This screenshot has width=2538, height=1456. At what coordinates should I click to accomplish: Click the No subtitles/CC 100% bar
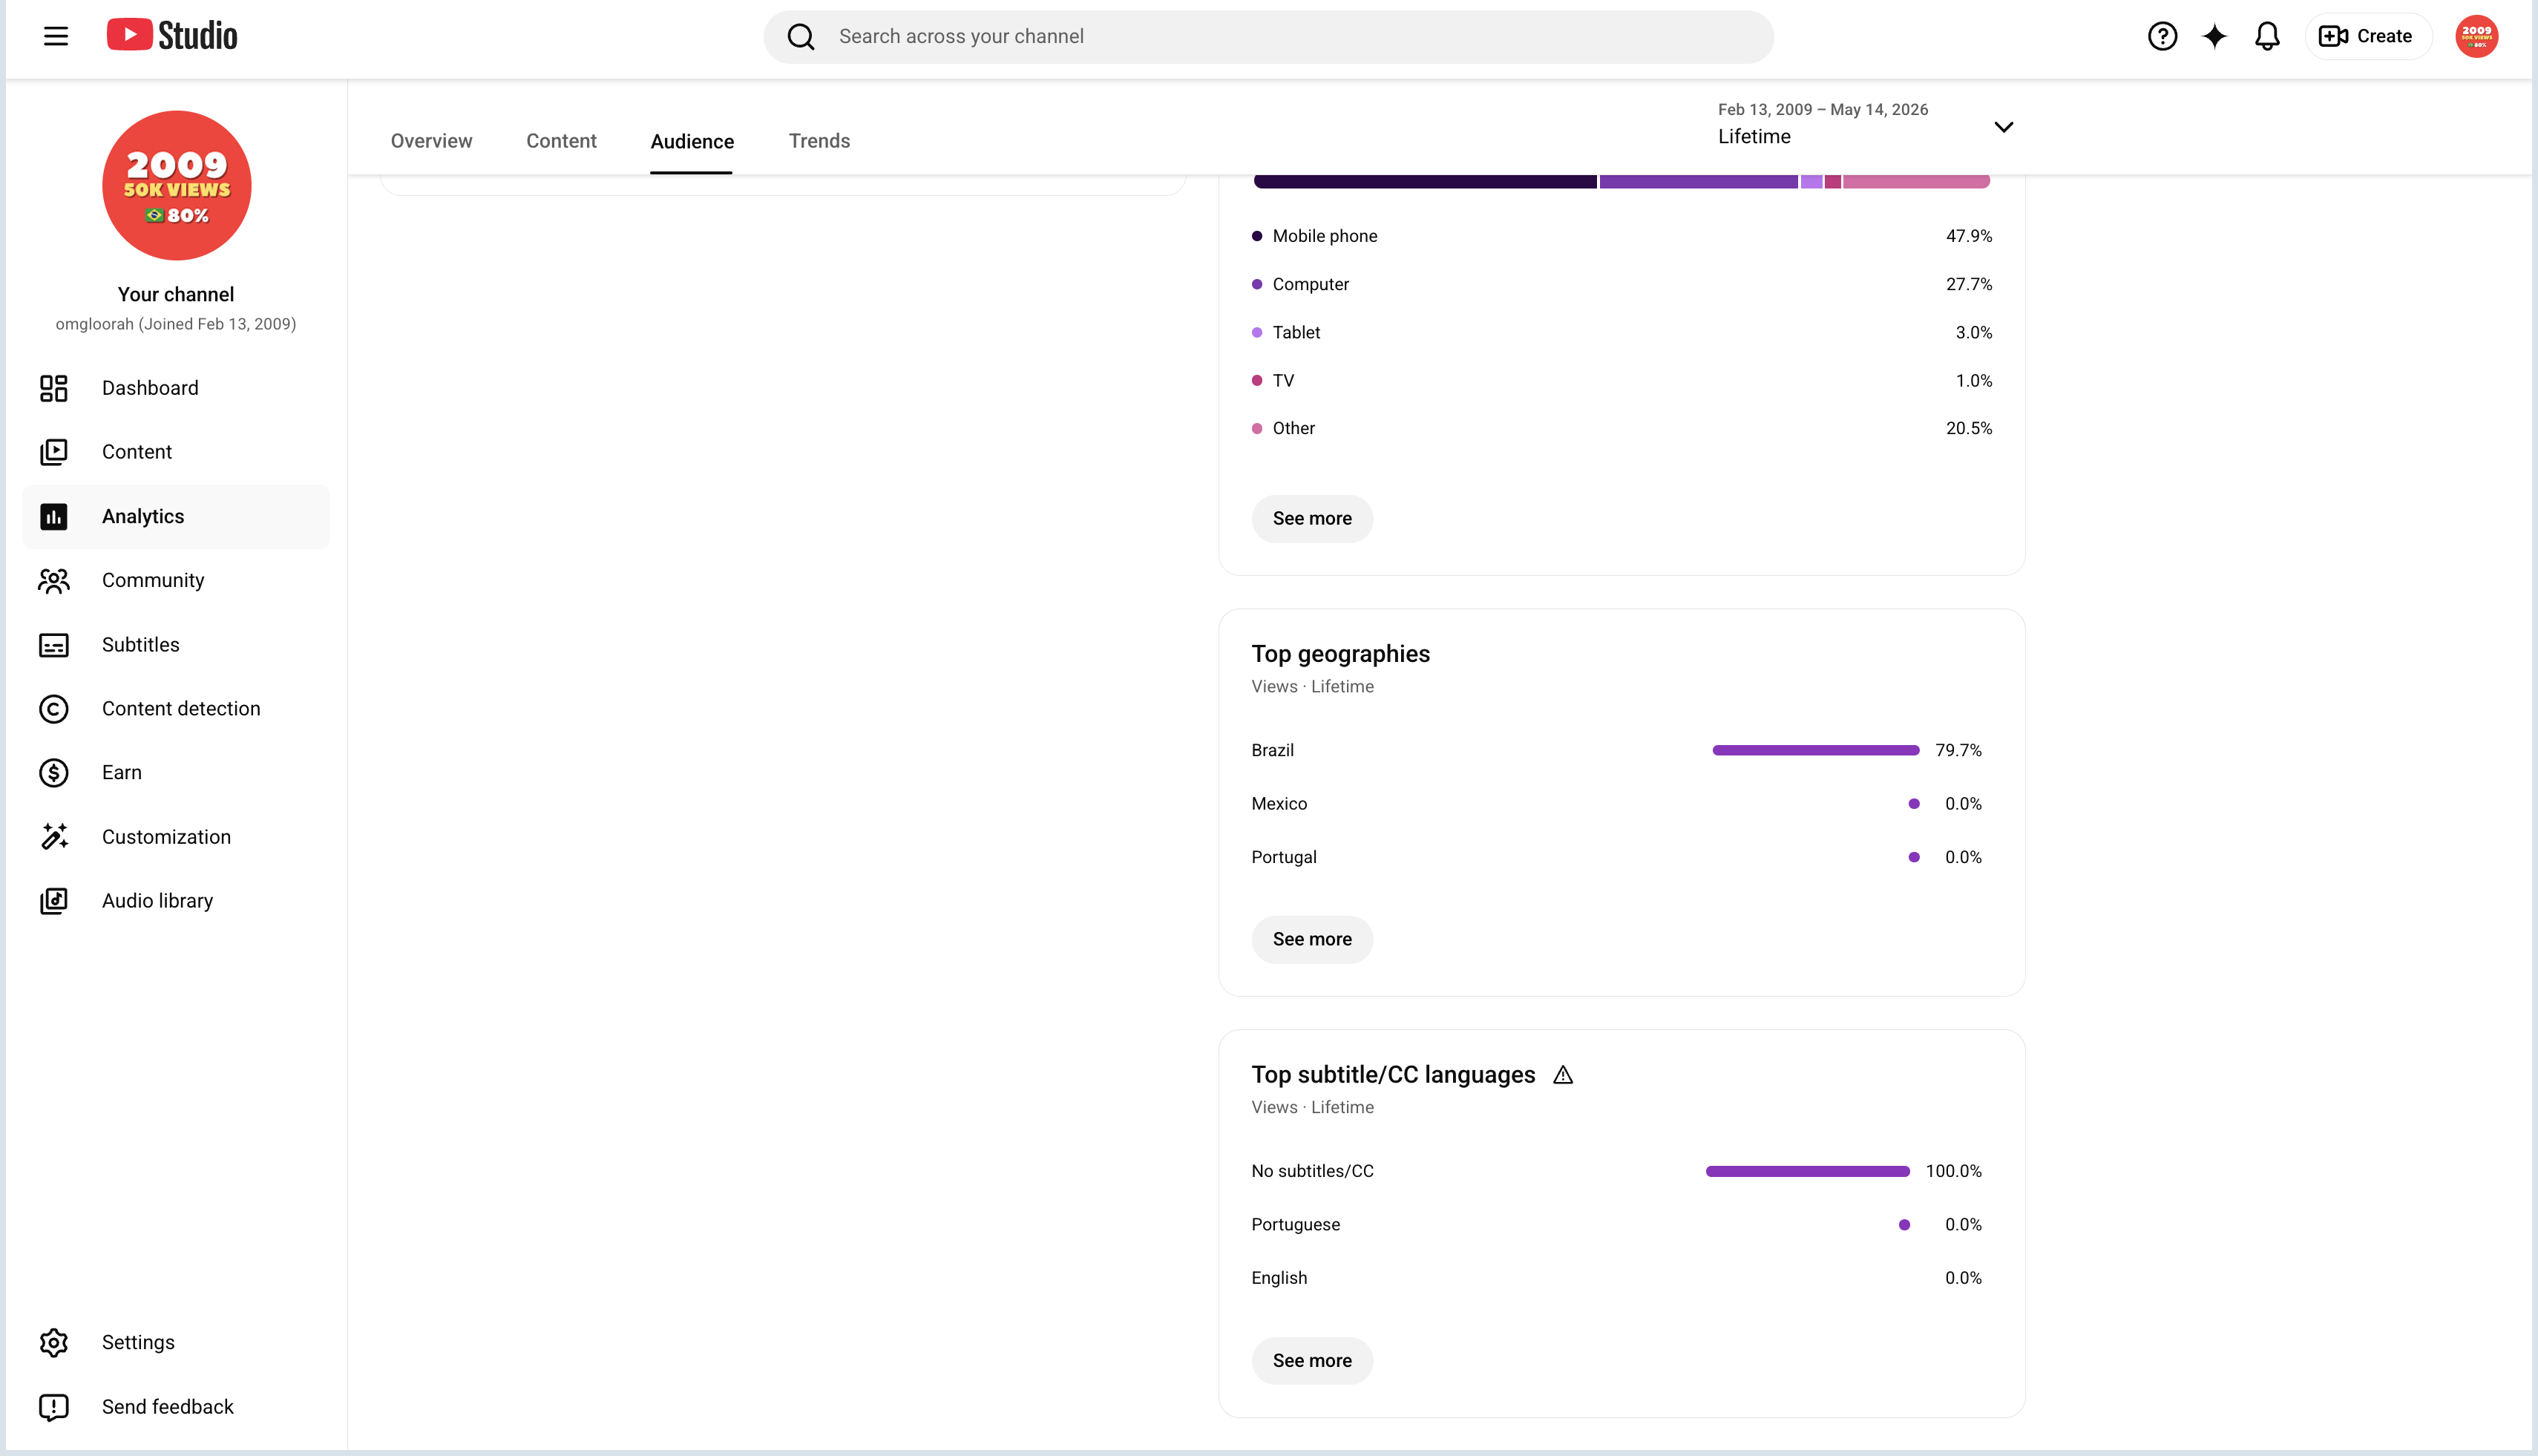(1807, 1171)
